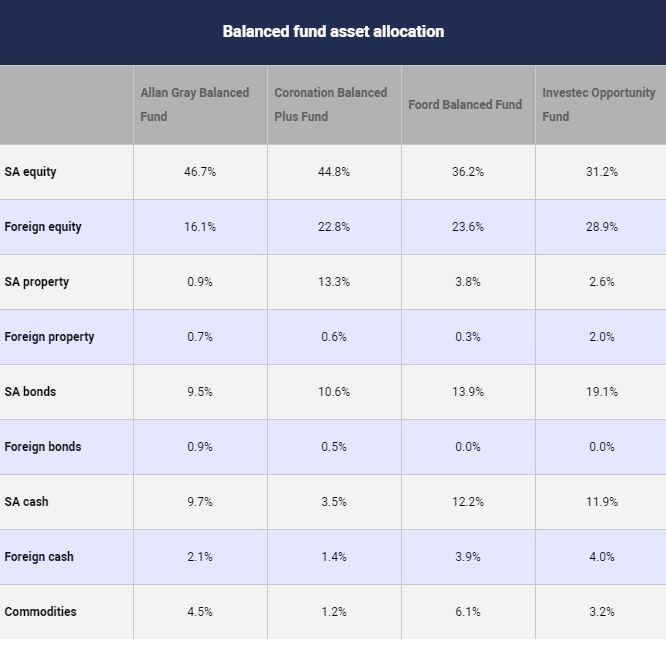Select the Coronation Balanced Plus Fund header
This screenshot has height=645, width=666.
(330, 104)
